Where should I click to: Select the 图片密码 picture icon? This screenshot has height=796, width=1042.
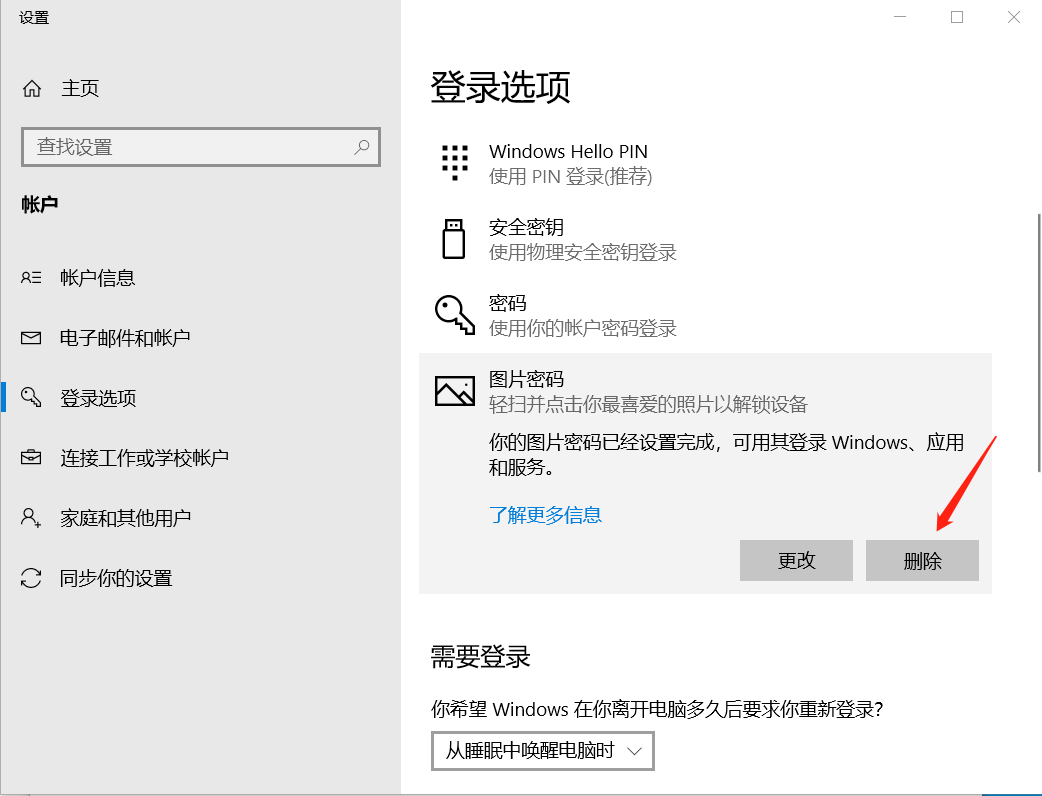454,390
